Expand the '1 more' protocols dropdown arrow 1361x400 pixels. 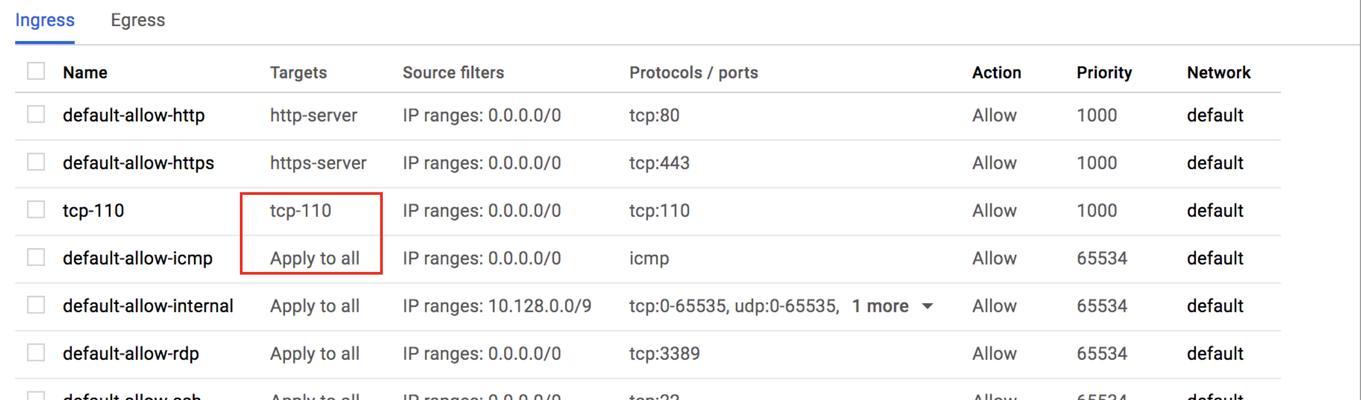tap(927, 306)
